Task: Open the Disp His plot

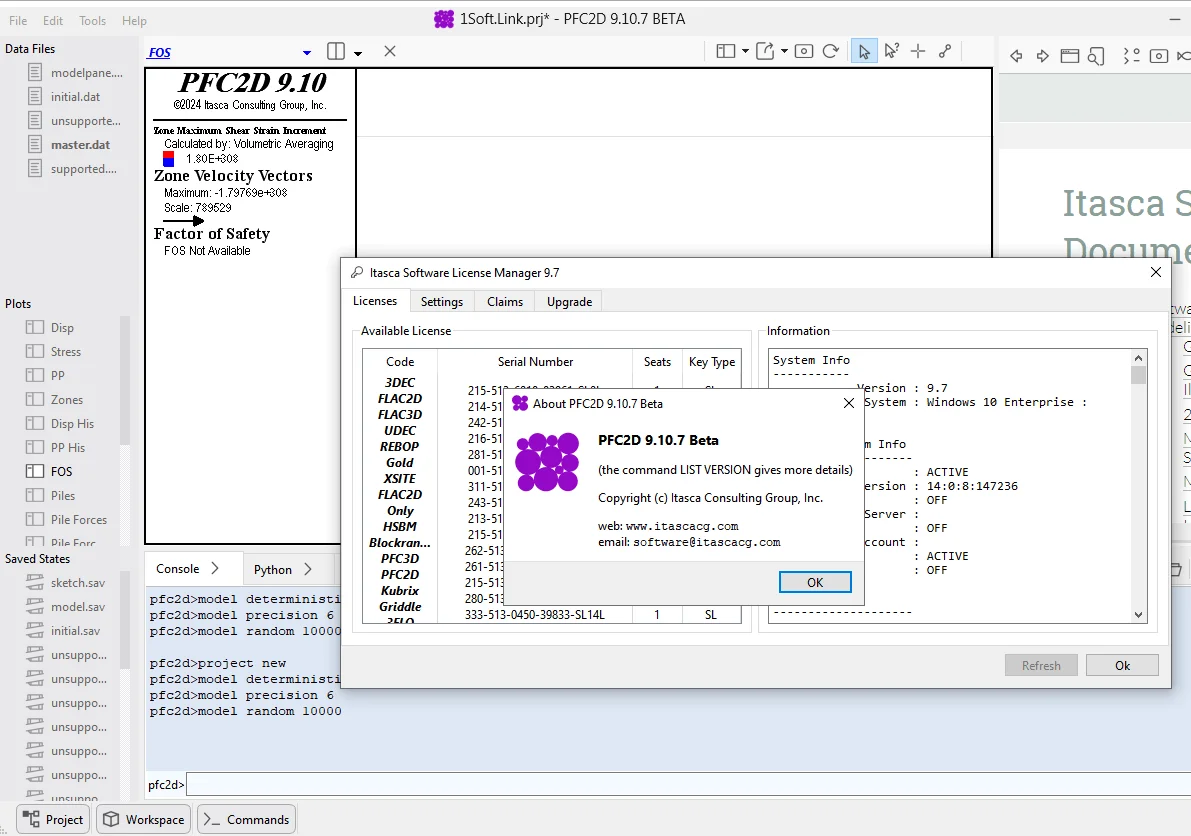Action: (72, 423)
